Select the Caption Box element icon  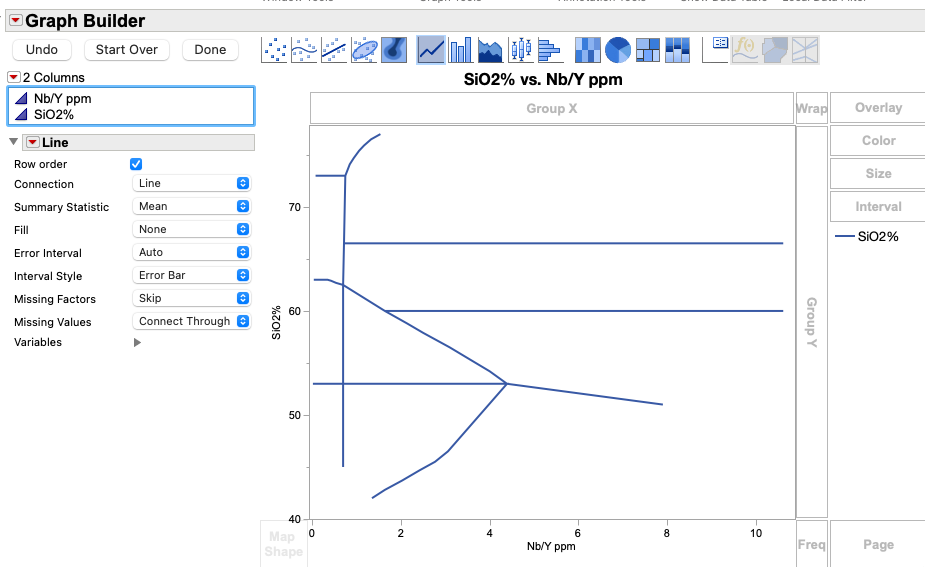click(716, 50)
